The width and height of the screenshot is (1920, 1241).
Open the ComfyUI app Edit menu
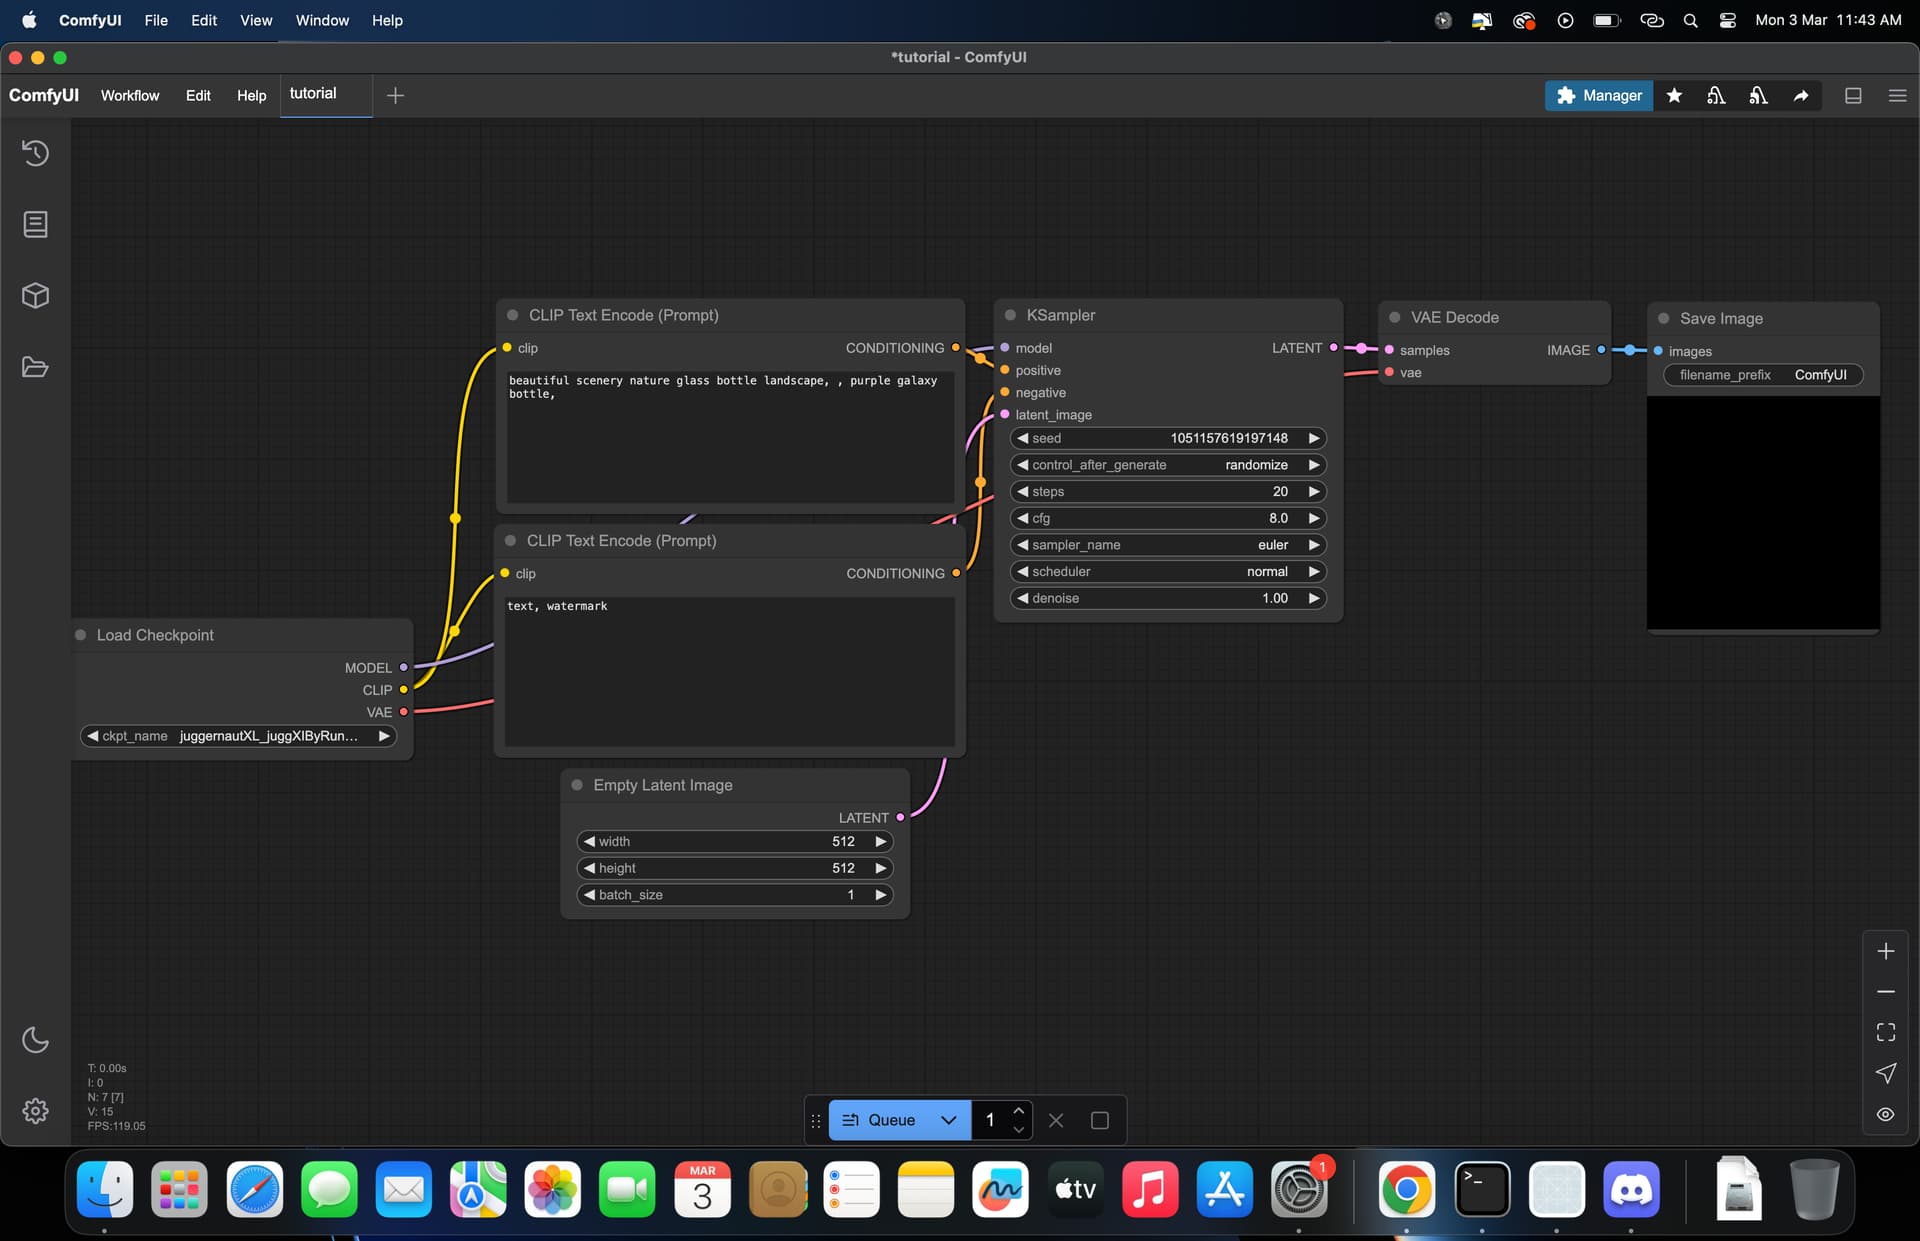198,95
